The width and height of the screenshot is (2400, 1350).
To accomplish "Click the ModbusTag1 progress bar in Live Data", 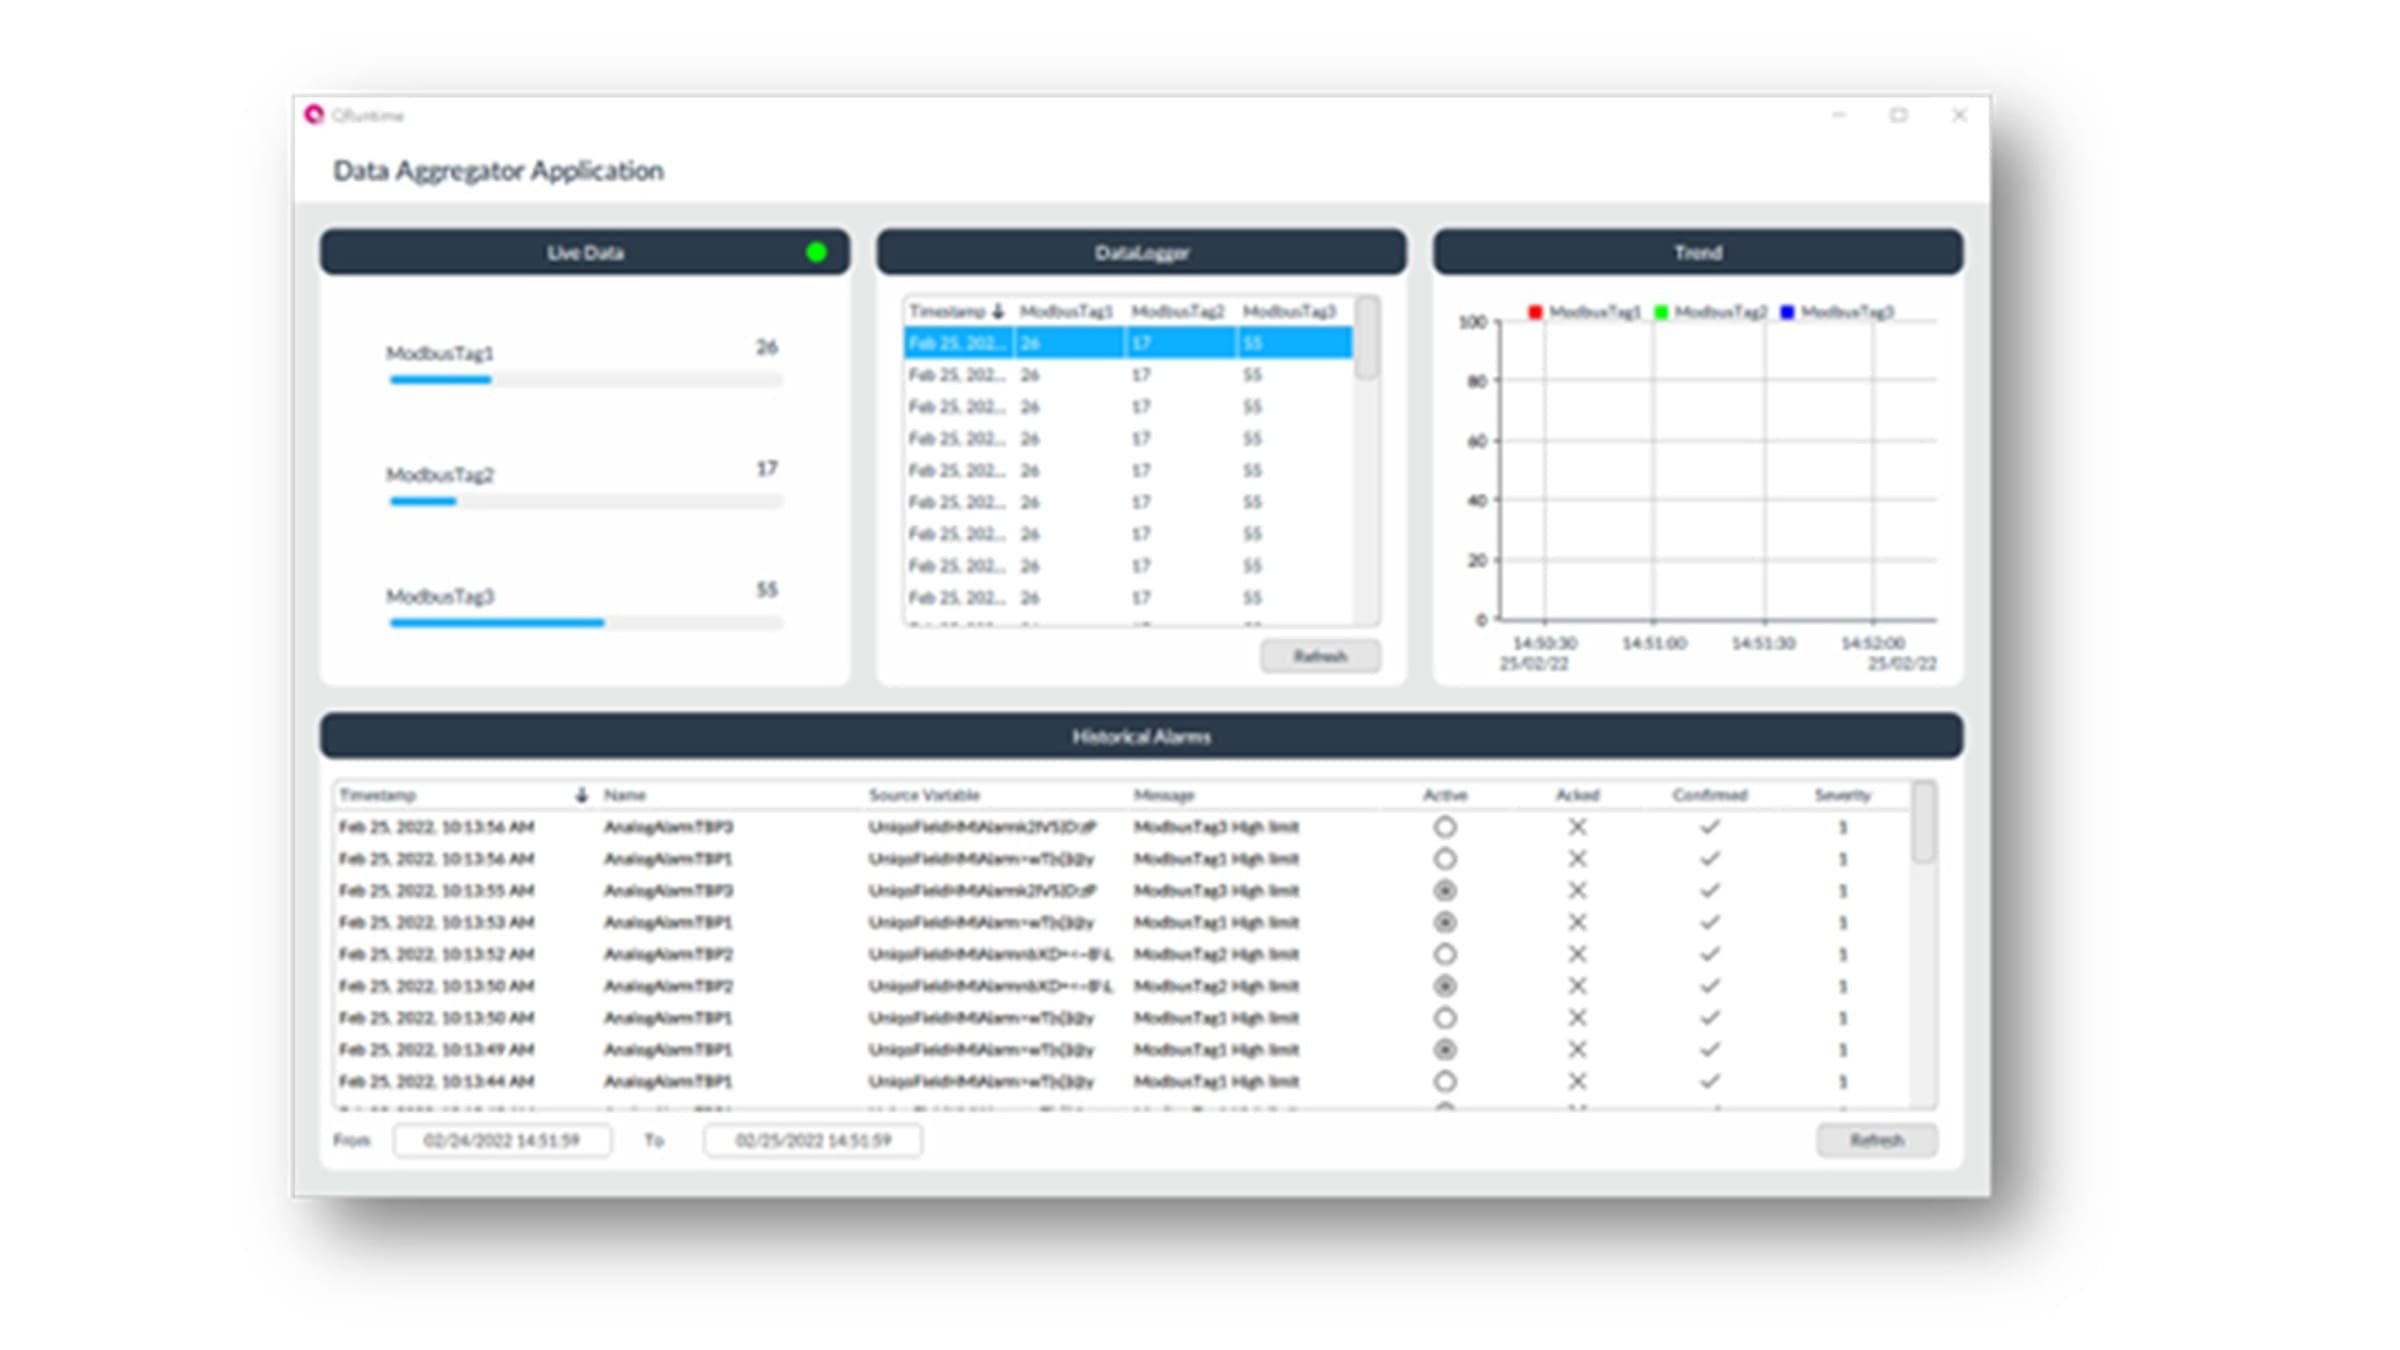I will 586,380.
